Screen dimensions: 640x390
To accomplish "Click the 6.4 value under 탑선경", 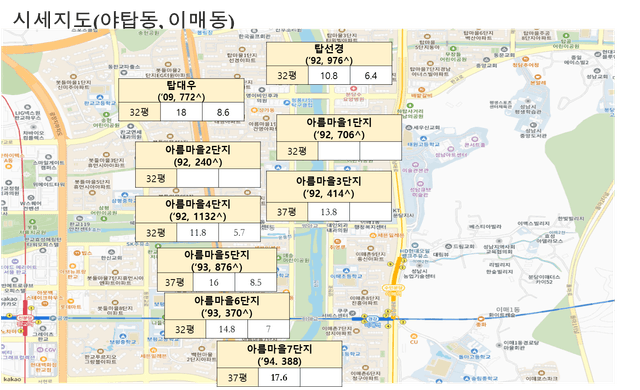I will pyautogui.click(x=371, y=75).
